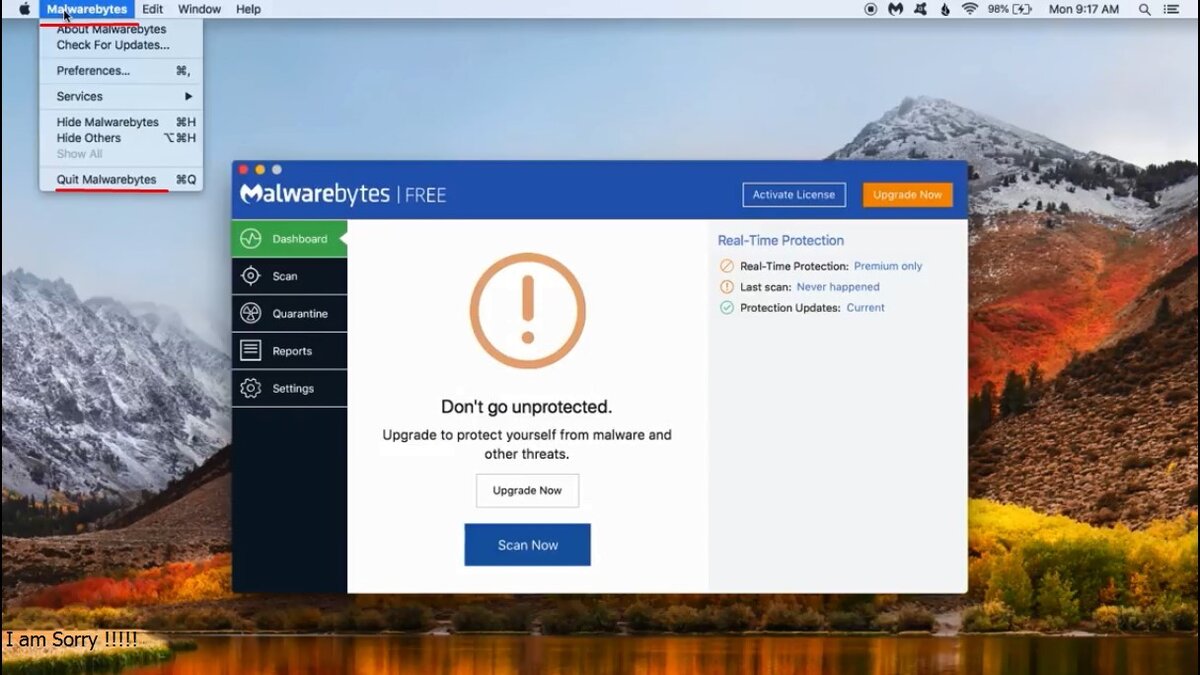
Task: Click the Protection Updates green check icon
Action: coord(727,308)
